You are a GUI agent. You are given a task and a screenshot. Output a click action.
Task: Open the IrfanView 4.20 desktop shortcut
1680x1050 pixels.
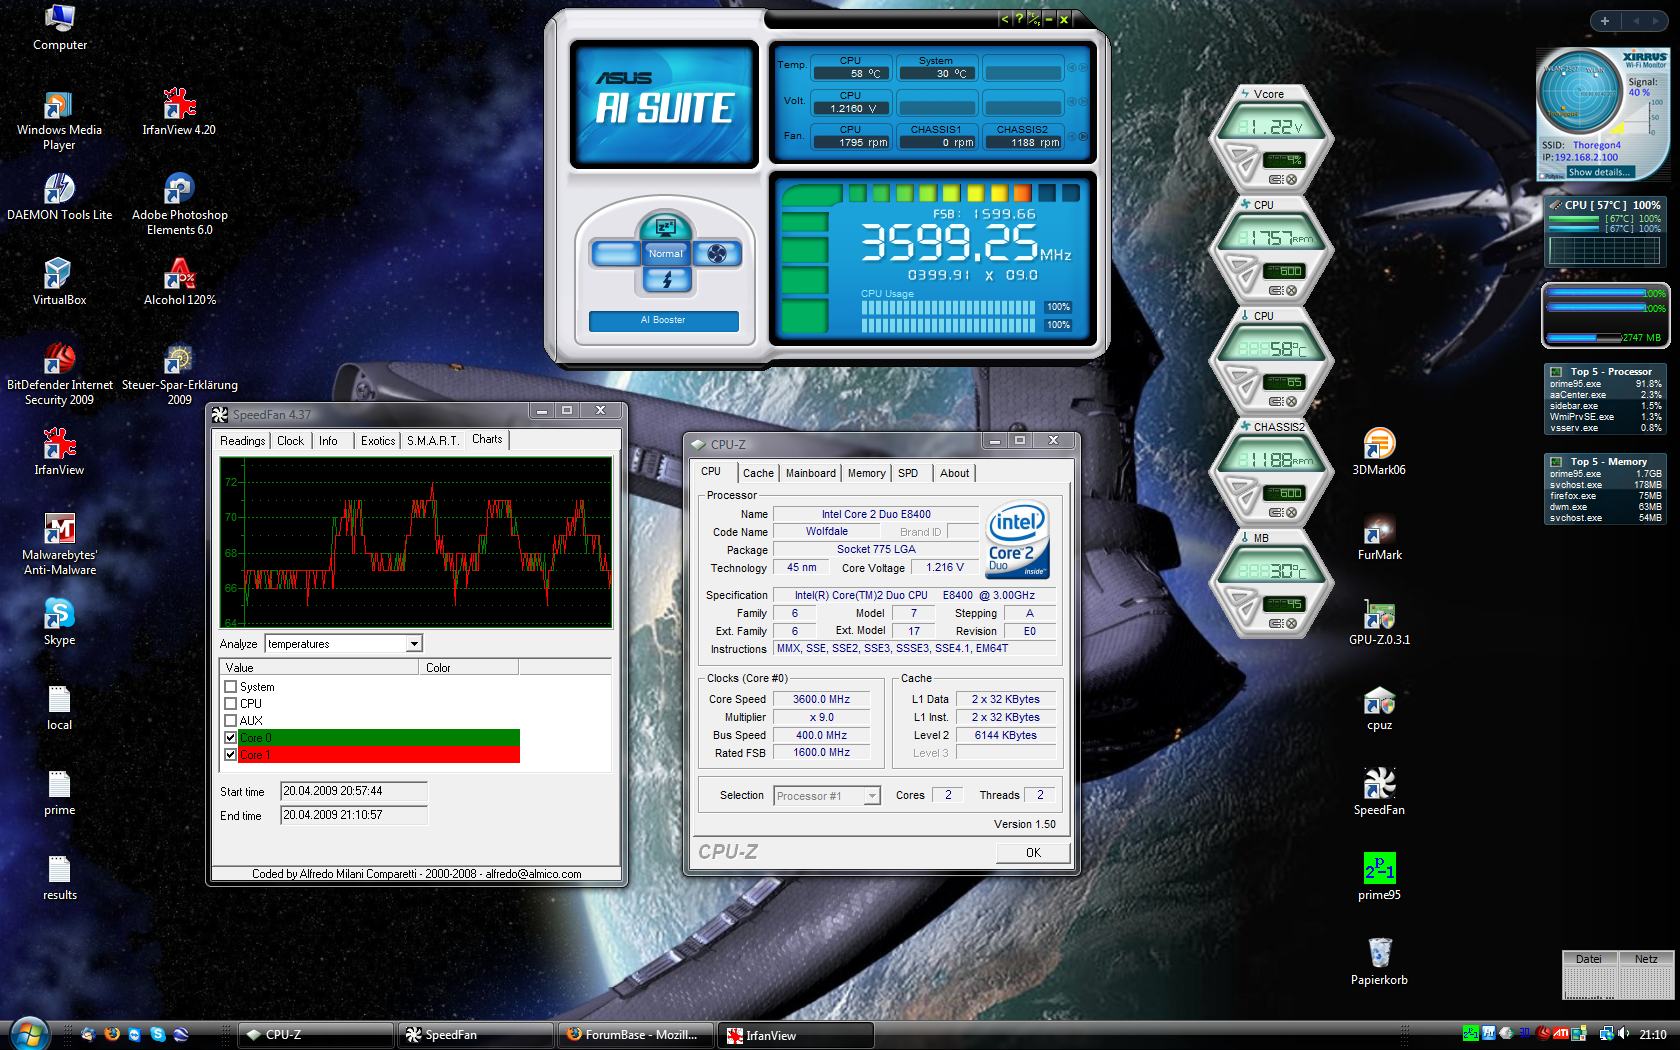pyautogui.click(x=179, y=111)
